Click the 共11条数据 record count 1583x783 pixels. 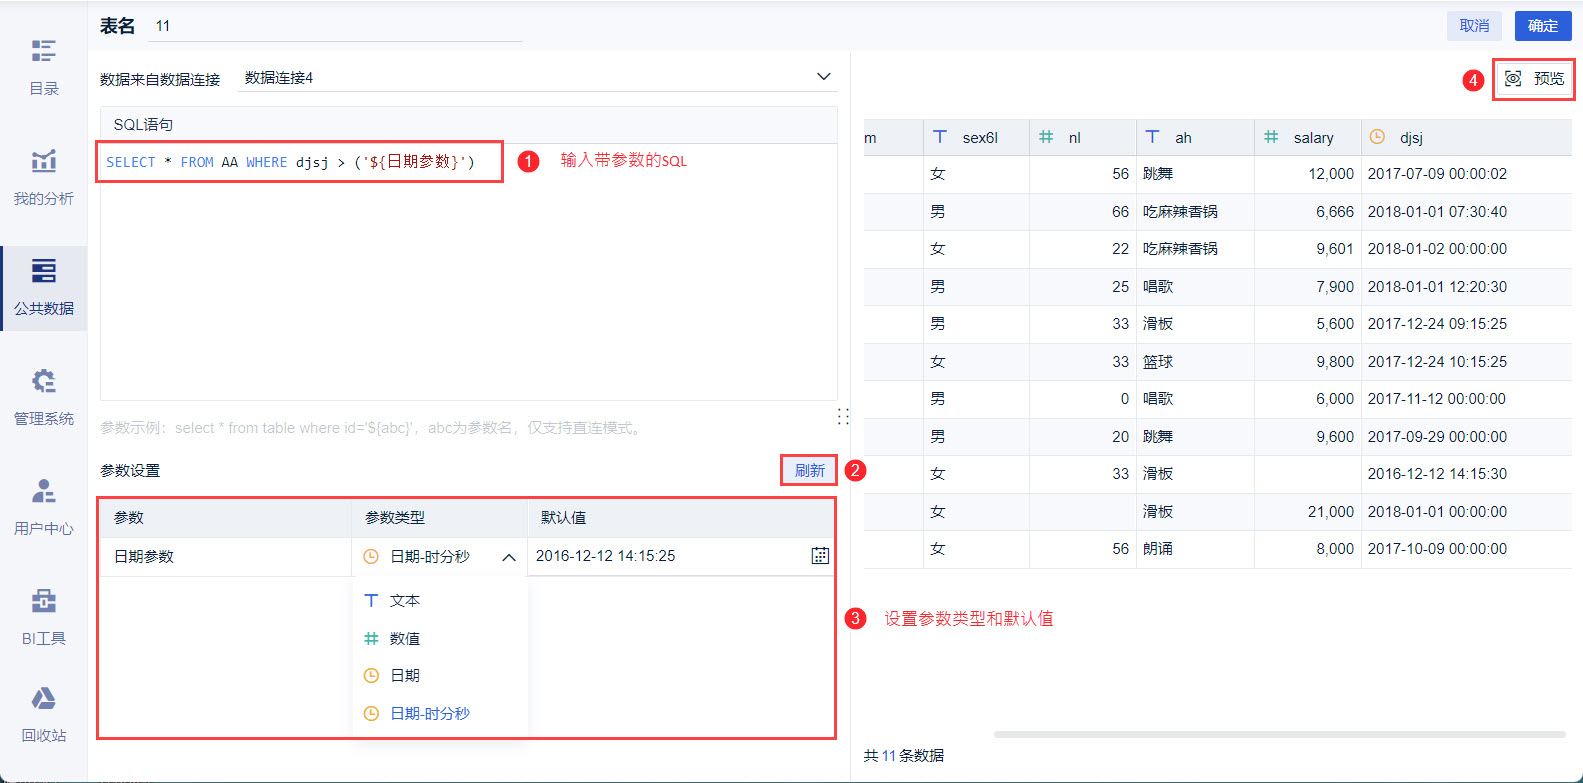[904, 755]
